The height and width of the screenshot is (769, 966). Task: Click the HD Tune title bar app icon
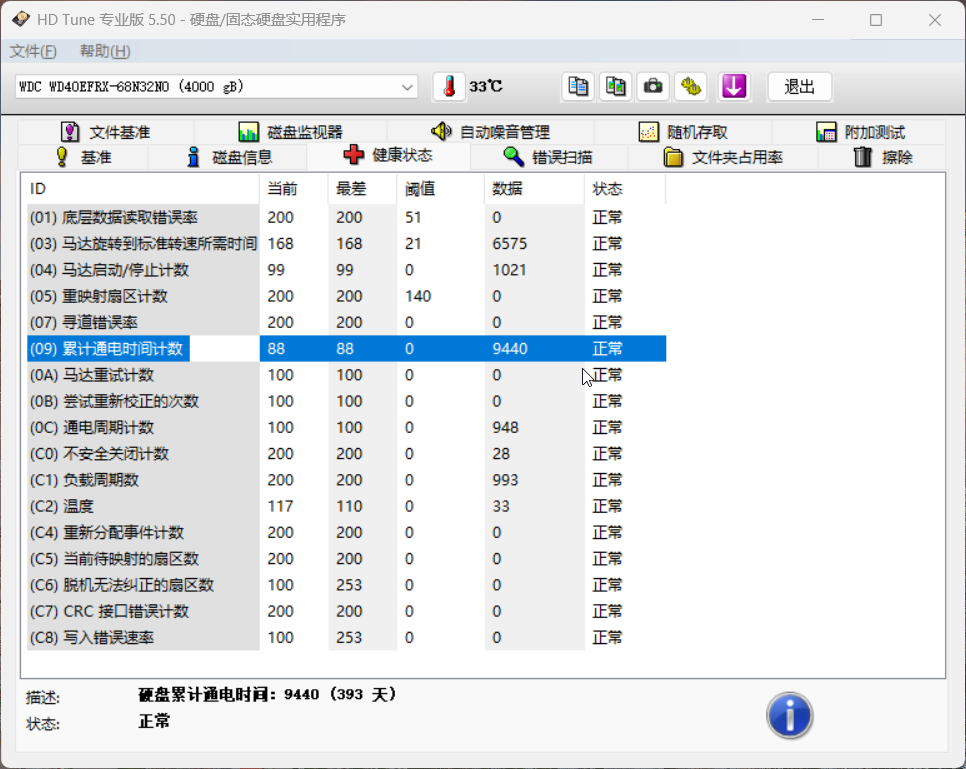[20, 19]
